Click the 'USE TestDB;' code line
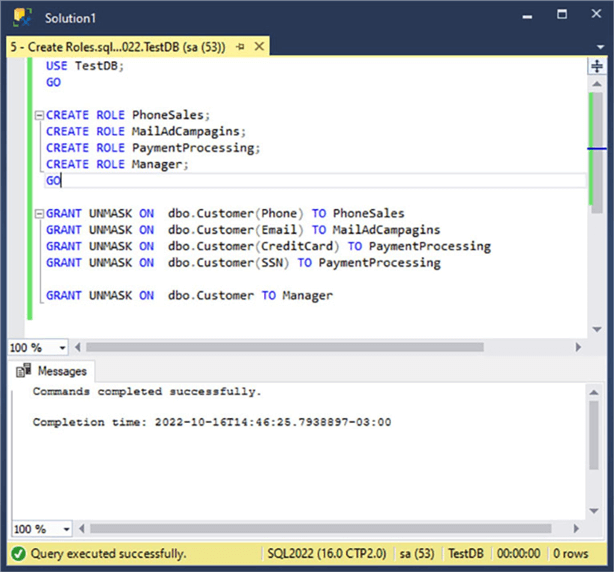Image resolution: width=614 pixels, height=572 pixels. [85, 66]
